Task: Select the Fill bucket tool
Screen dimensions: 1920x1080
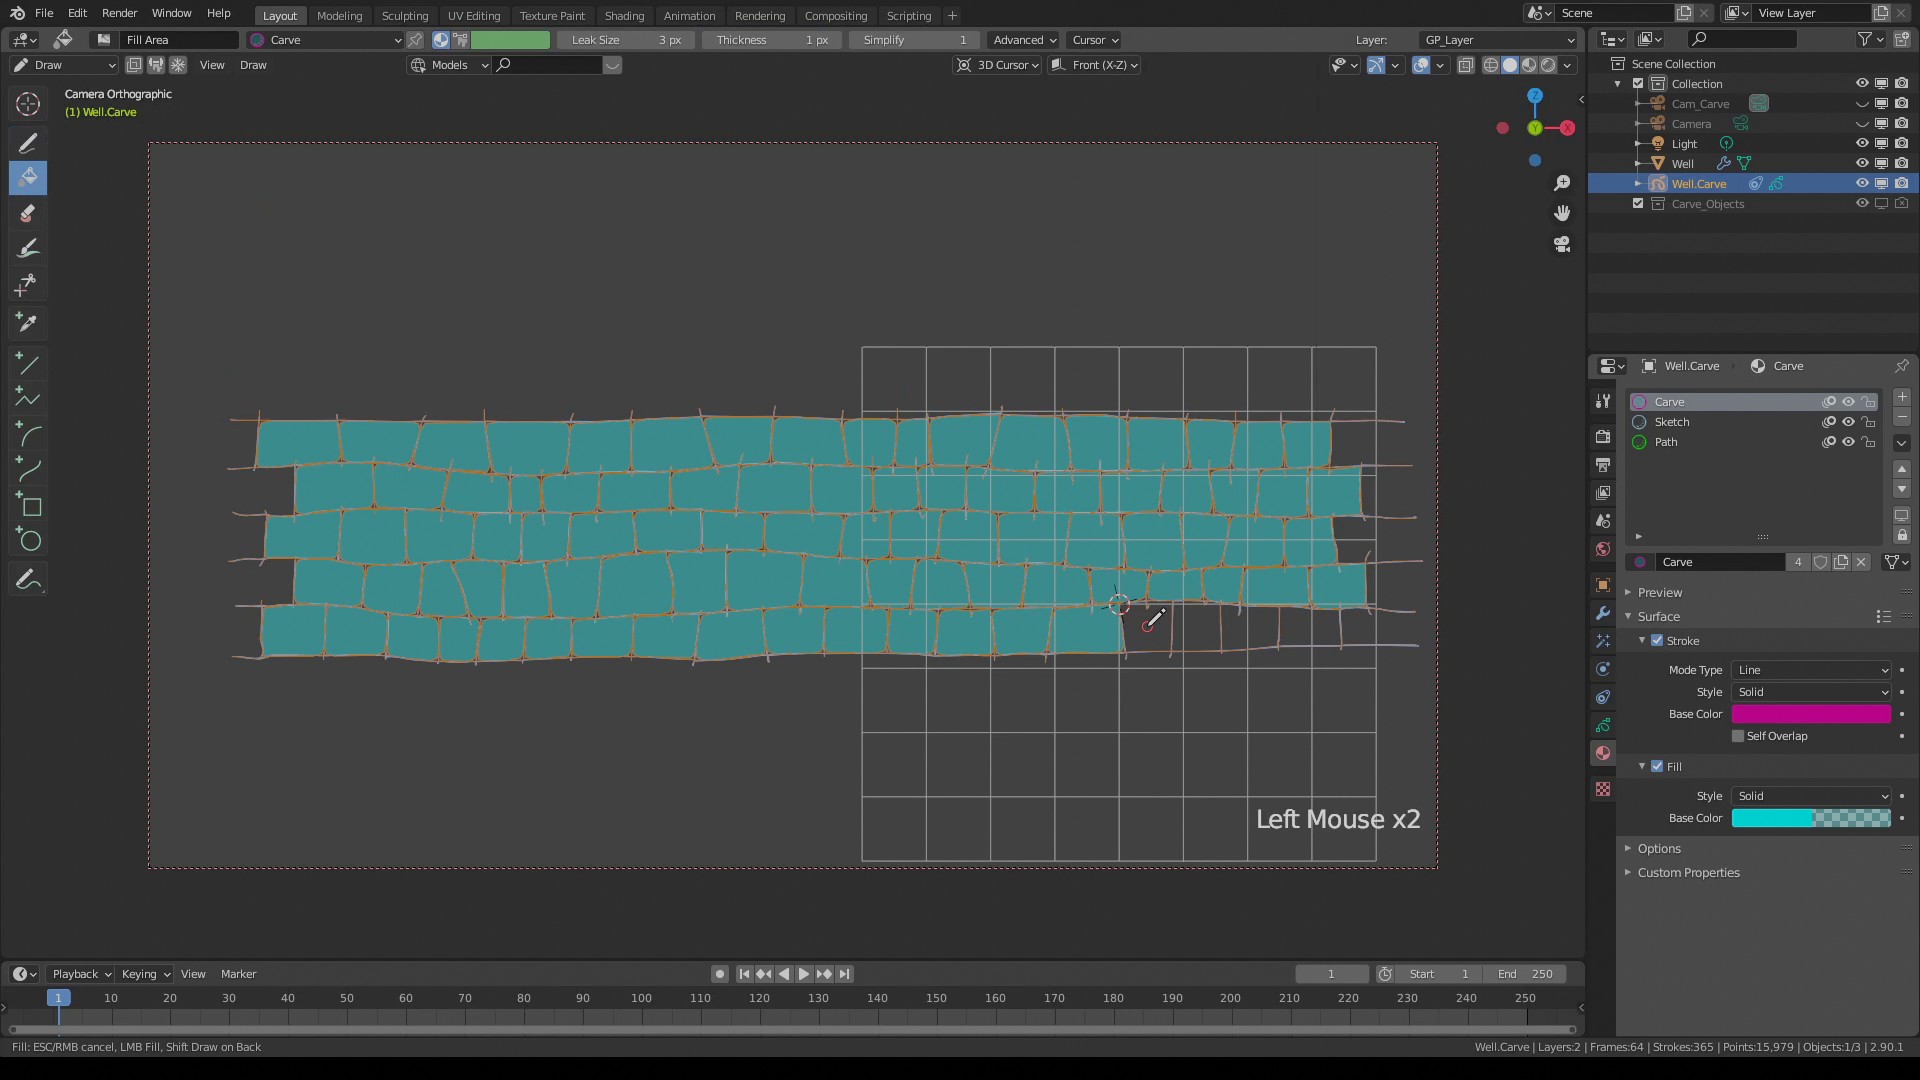Action: pyautogui.click(x=28, y=178)
